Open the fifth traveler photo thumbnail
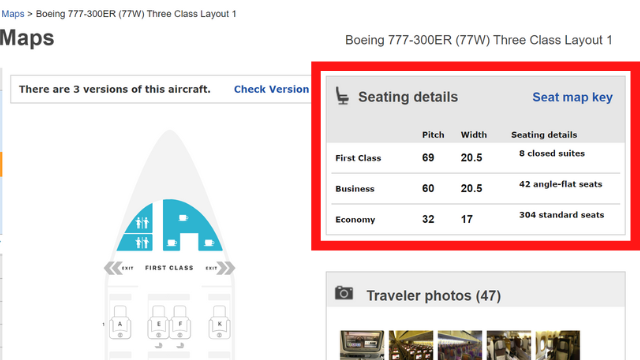 pos(558,345)
